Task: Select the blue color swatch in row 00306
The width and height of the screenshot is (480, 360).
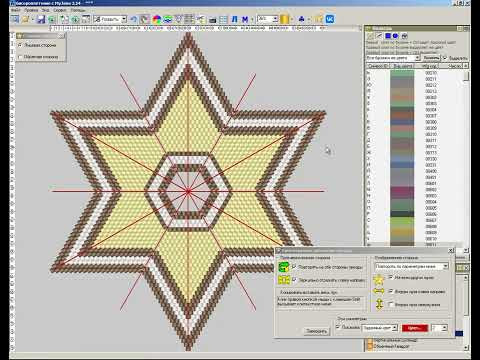Action: (x=402, y=122)
